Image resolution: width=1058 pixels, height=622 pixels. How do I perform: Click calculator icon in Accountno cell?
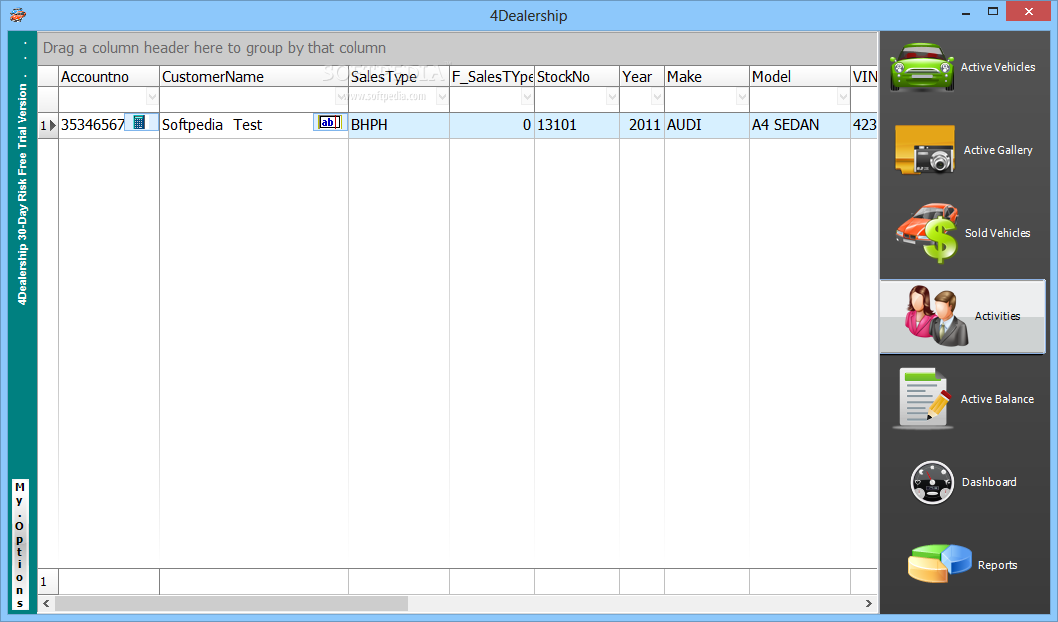tap(139, 122)
